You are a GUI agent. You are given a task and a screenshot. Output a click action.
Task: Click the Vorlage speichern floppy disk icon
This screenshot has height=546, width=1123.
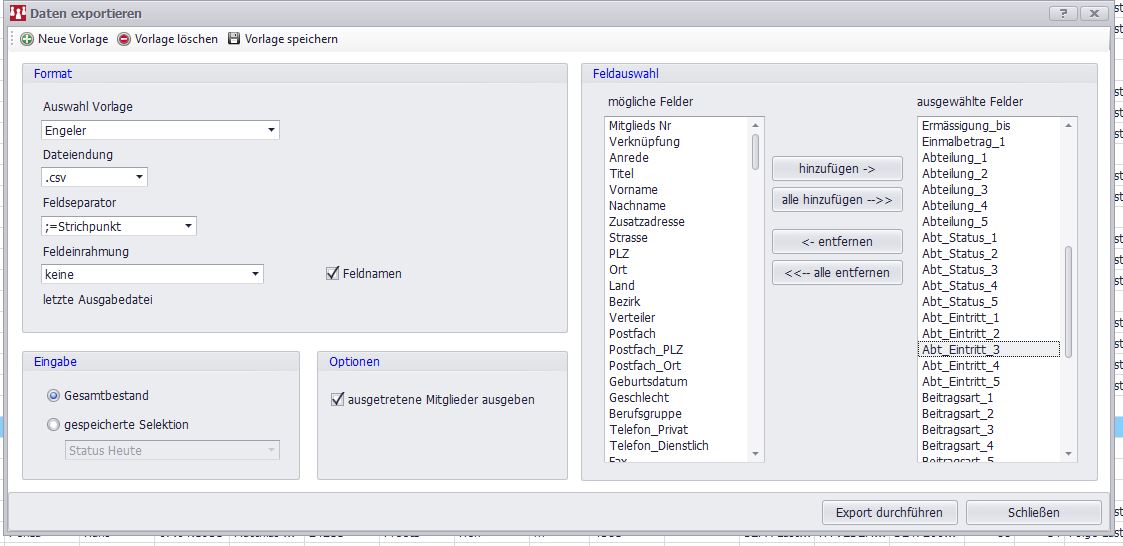pos(234,39)
